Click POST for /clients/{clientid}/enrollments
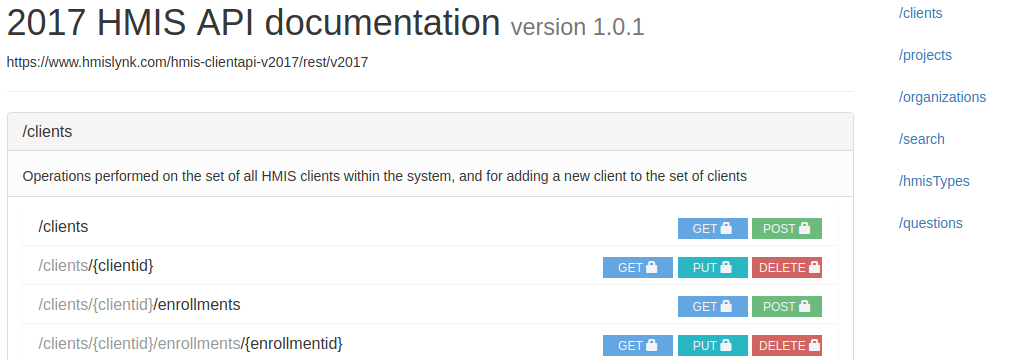This screenshot has width=1021, height=360. pos(787,307)
